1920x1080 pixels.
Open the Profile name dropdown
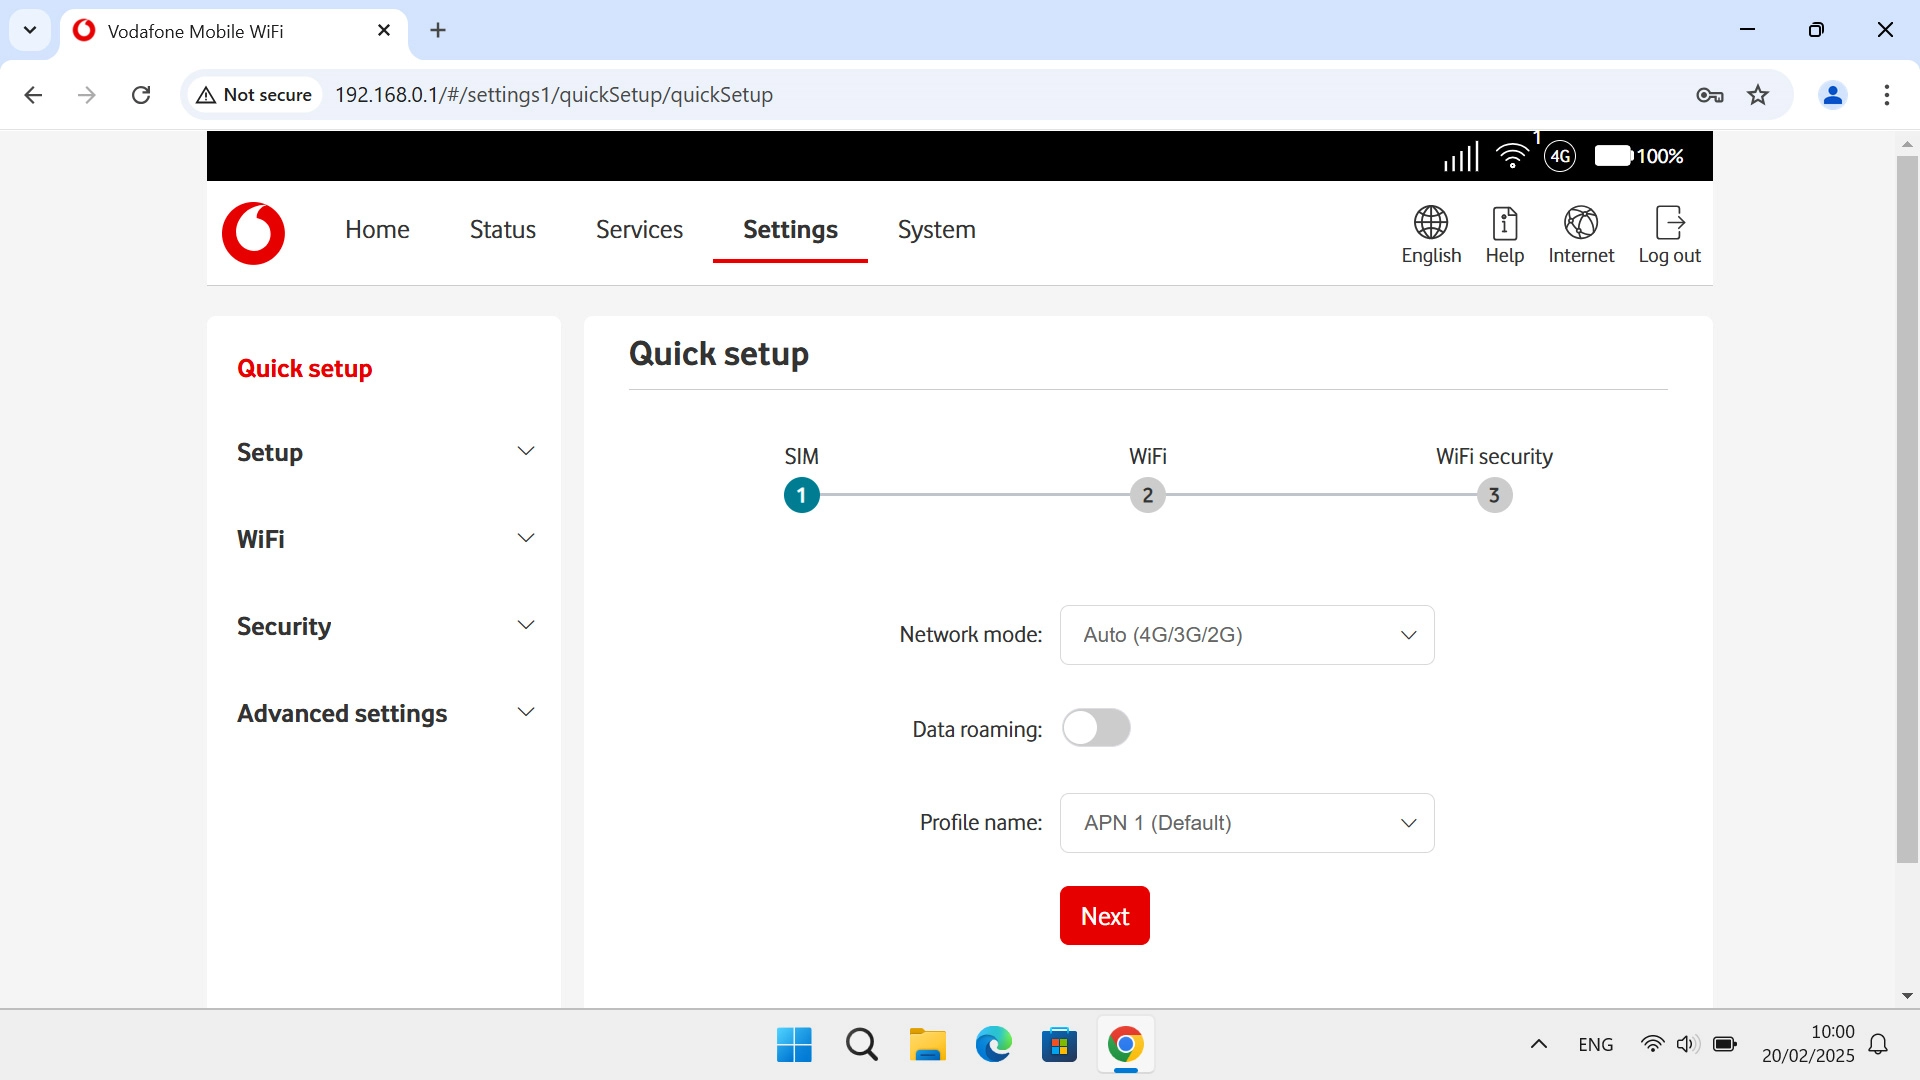(x=1246, y=823)
